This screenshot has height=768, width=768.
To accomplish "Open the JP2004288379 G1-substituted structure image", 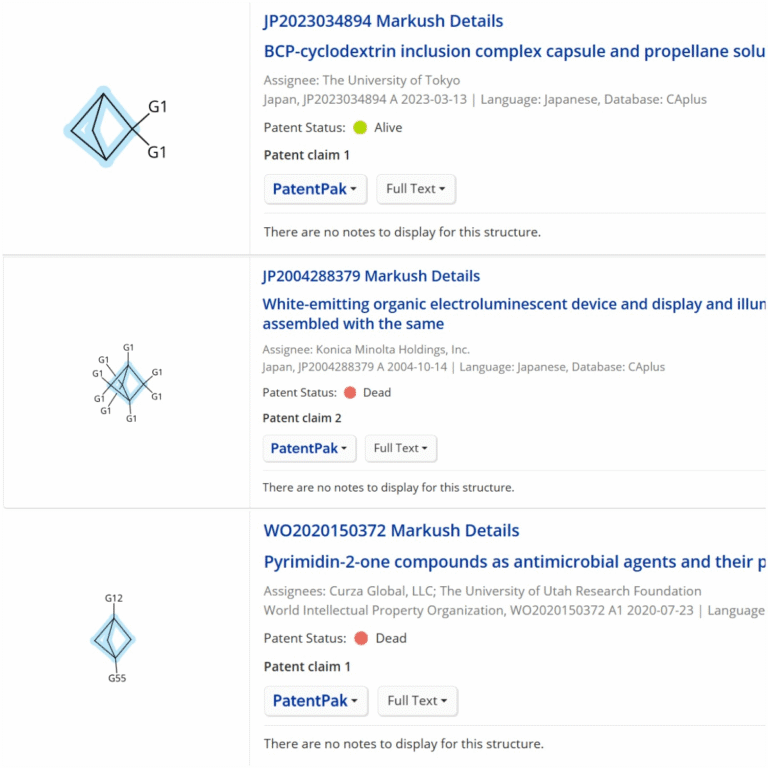I will (x=128, y=383).
